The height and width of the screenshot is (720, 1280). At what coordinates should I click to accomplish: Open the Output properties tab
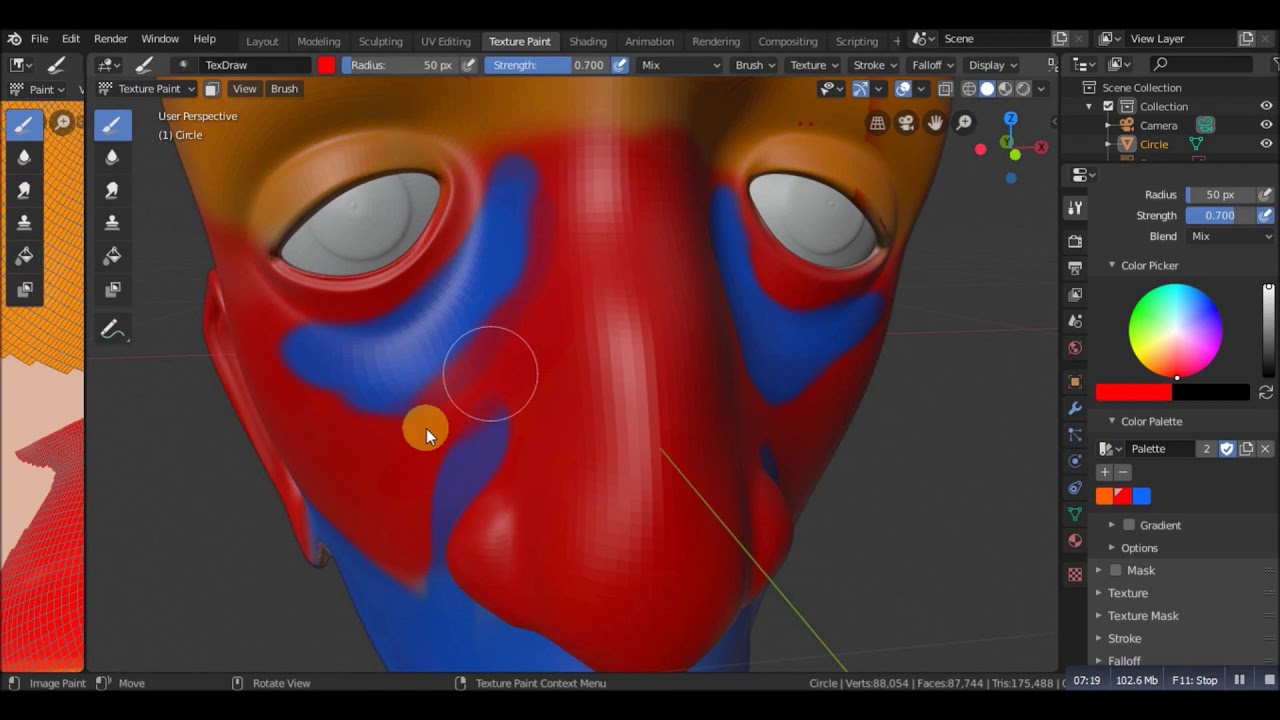tap(1075, 268)
